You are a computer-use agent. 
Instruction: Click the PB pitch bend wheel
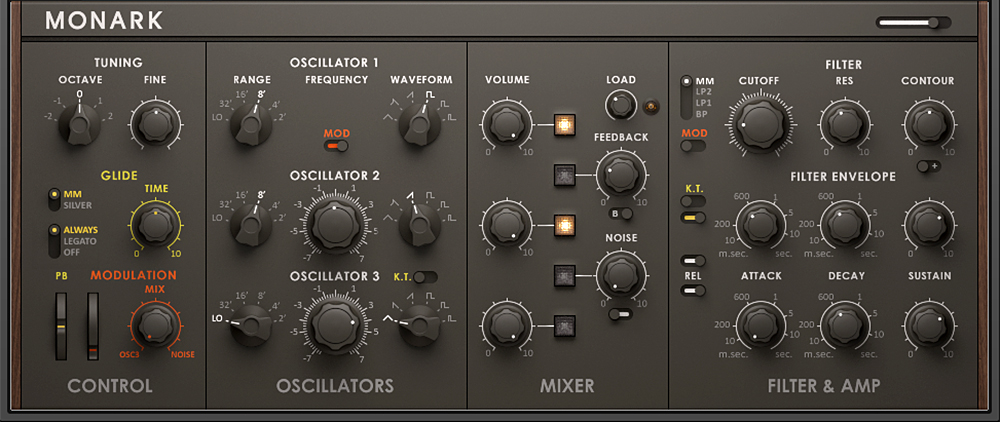(x=61, y=326)
